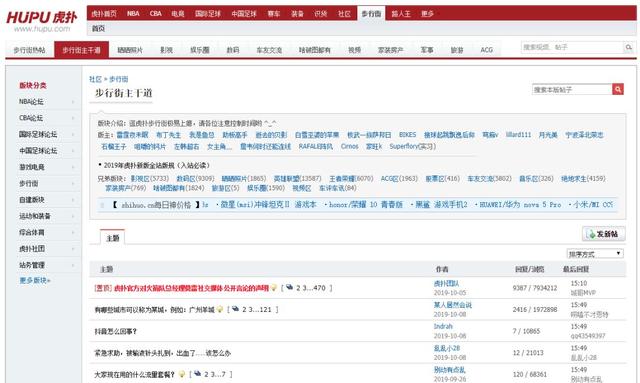Open 综合体育 in sidebar
Image resolution: width=640 pixels, height=383 pixels.
pos(31,232)
